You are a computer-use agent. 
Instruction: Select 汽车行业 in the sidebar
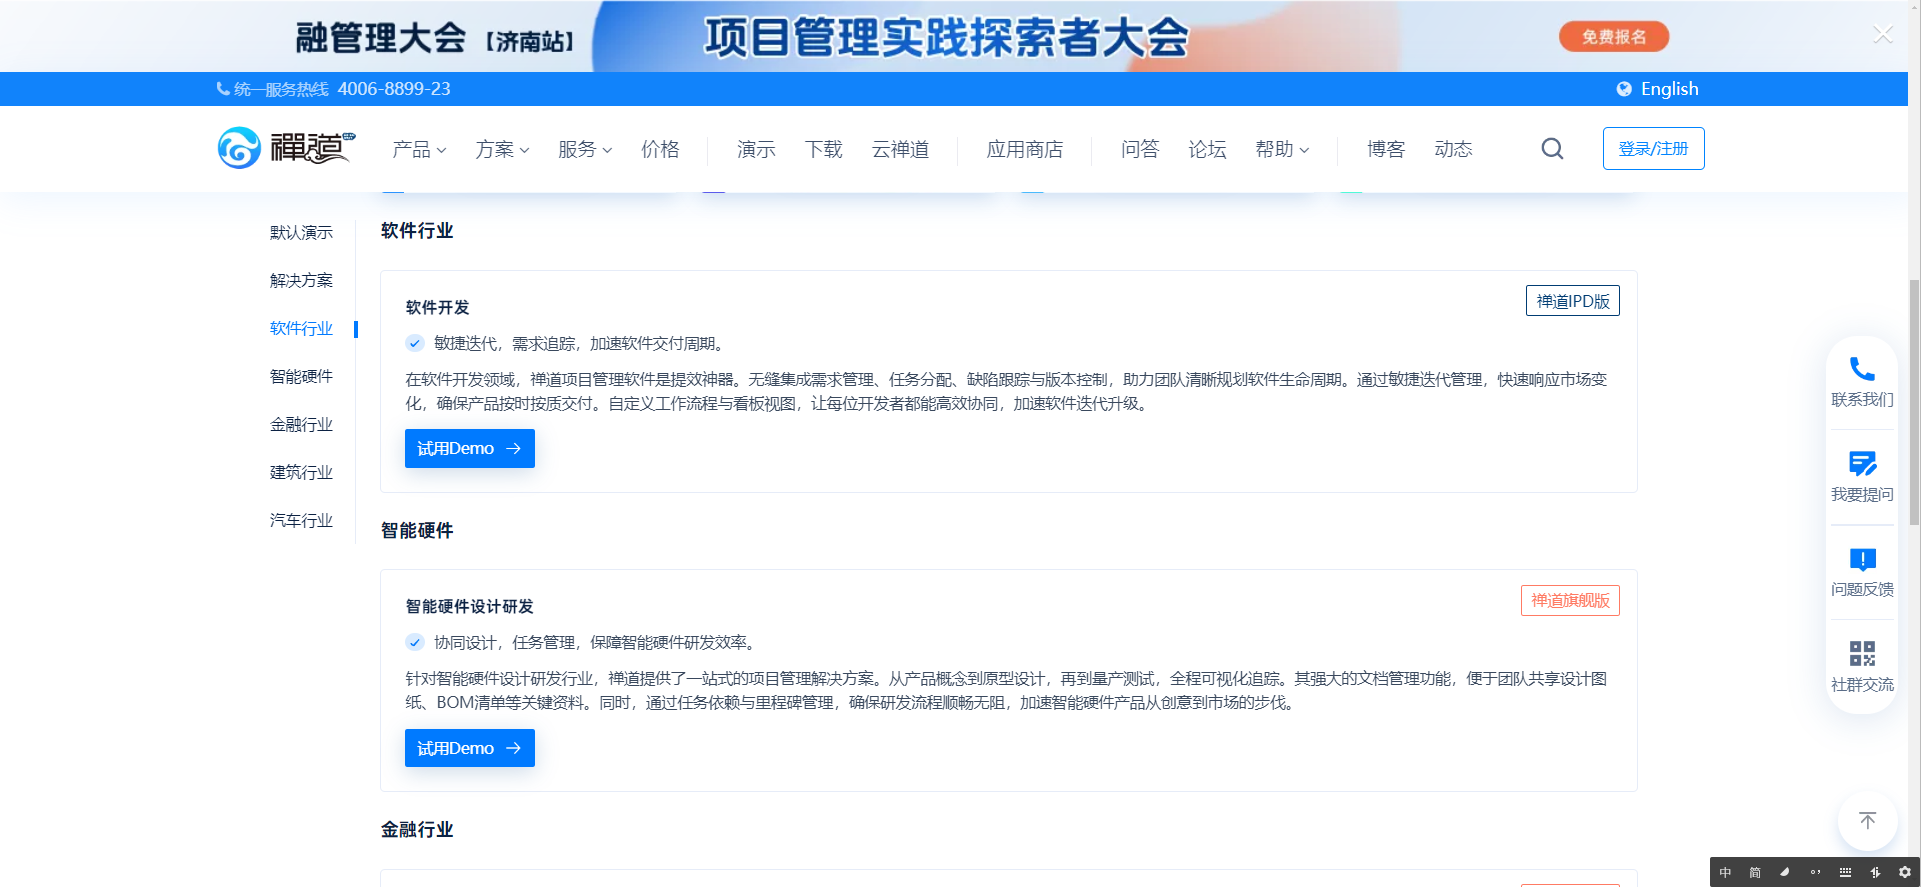[x=301, y=520]
